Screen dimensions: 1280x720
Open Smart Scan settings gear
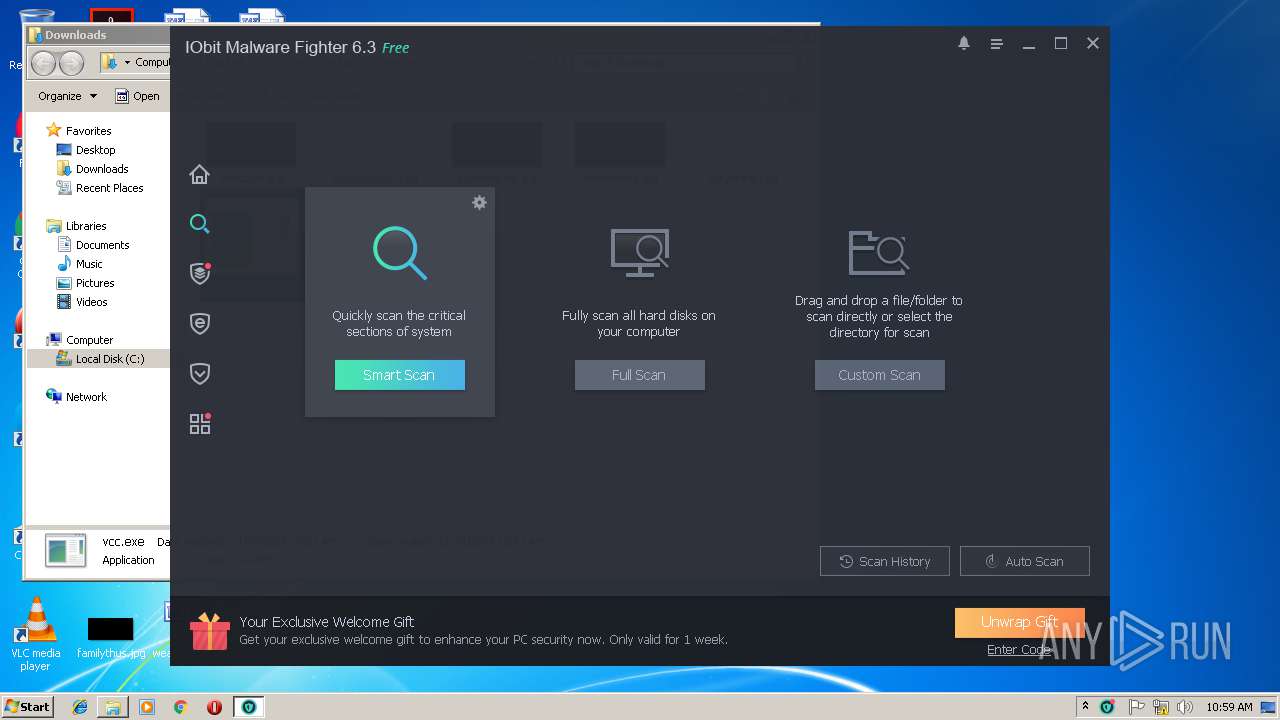click(479, 203)
